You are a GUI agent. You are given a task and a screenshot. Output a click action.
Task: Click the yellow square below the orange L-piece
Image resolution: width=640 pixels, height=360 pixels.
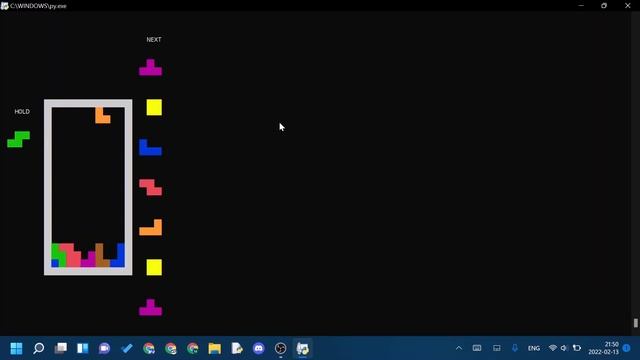[154, 267]
